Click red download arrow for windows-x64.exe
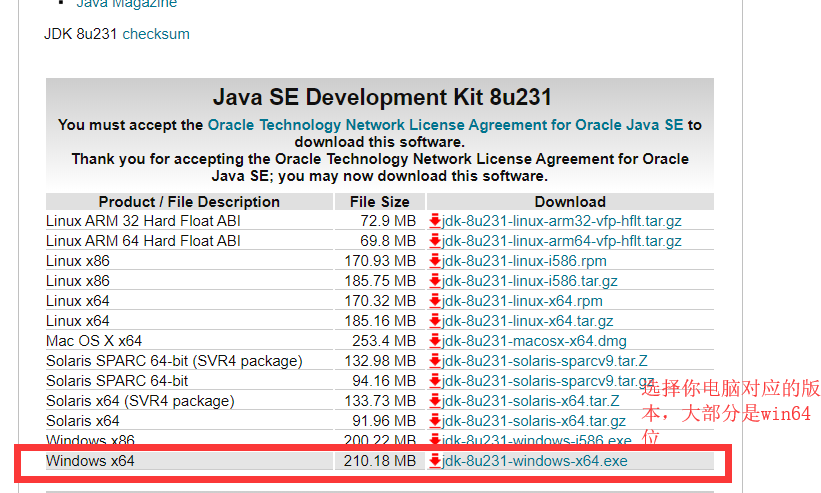 pos(435,461)
